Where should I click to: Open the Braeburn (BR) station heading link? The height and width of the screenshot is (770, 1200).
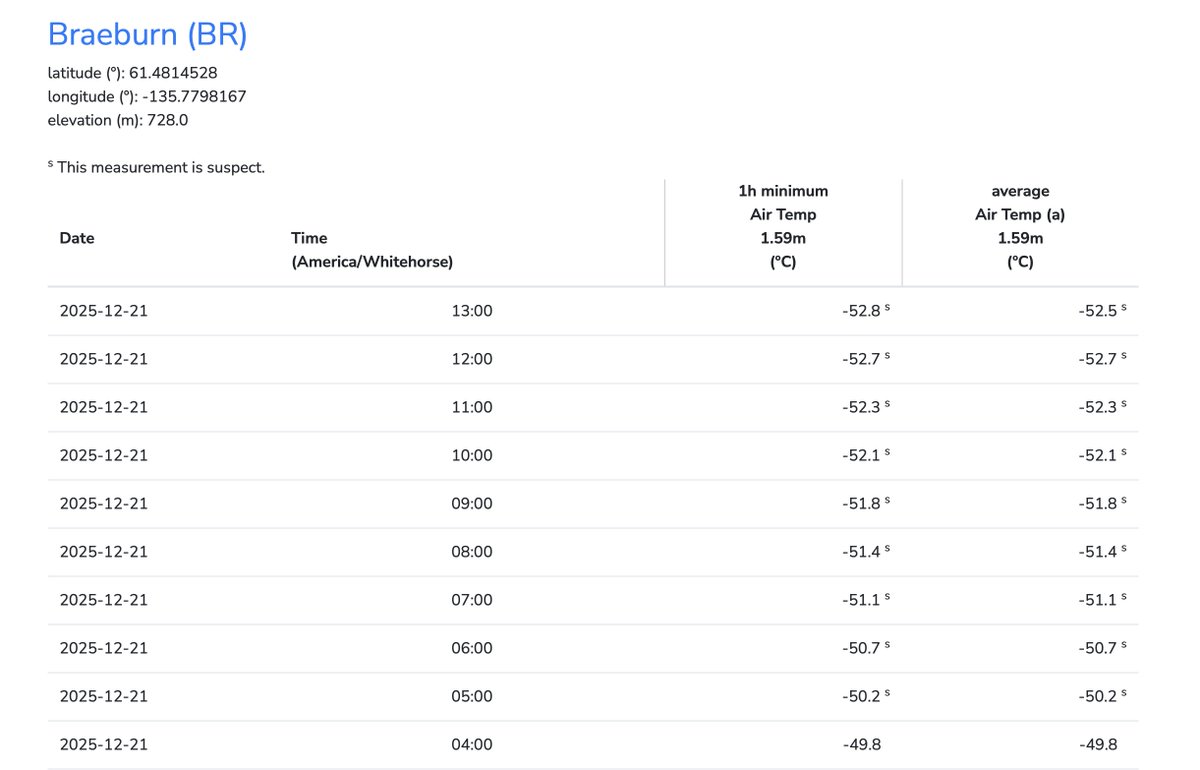click(147, 34)
